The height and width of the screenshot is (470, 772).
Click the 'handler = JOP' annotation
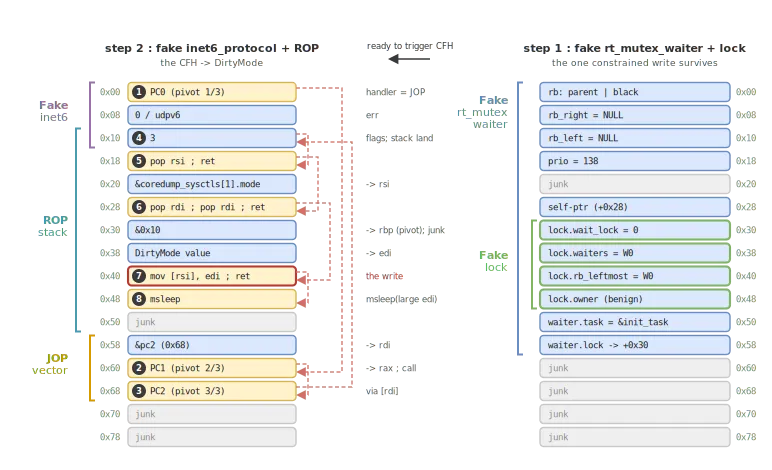(x=395, y=92)
